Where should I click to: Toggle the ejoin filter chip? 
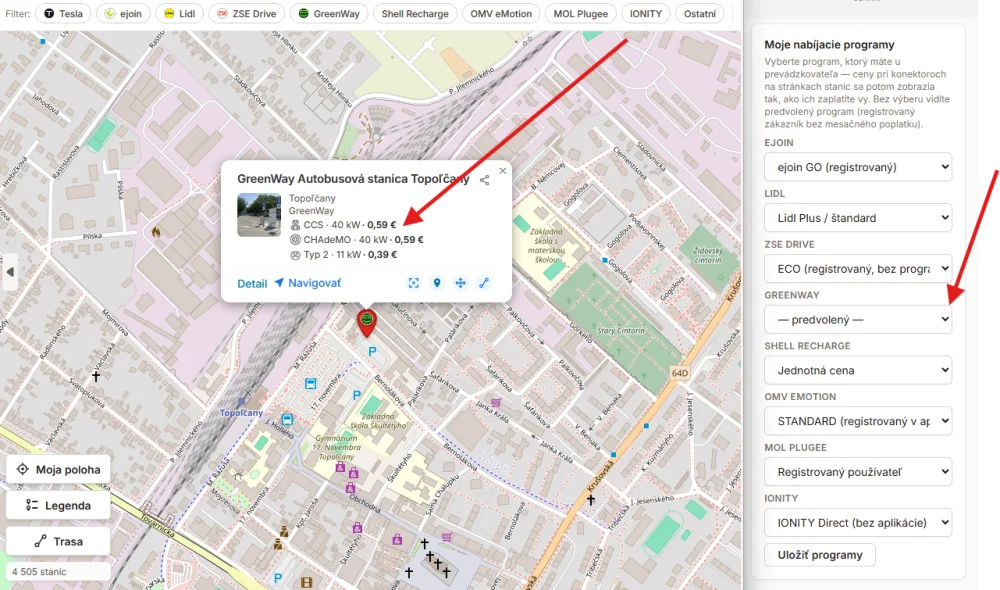click(123, 13)
